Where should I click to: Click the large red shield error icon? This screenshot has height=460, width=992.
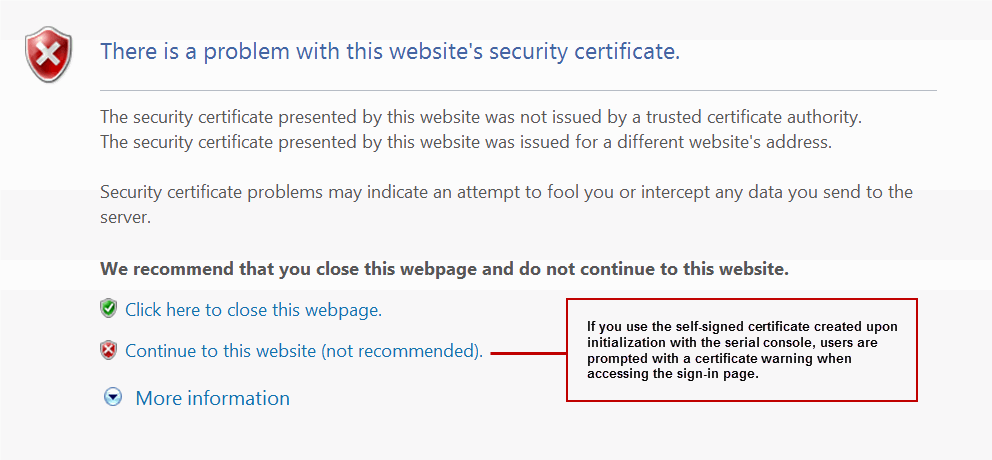point(48,54)
